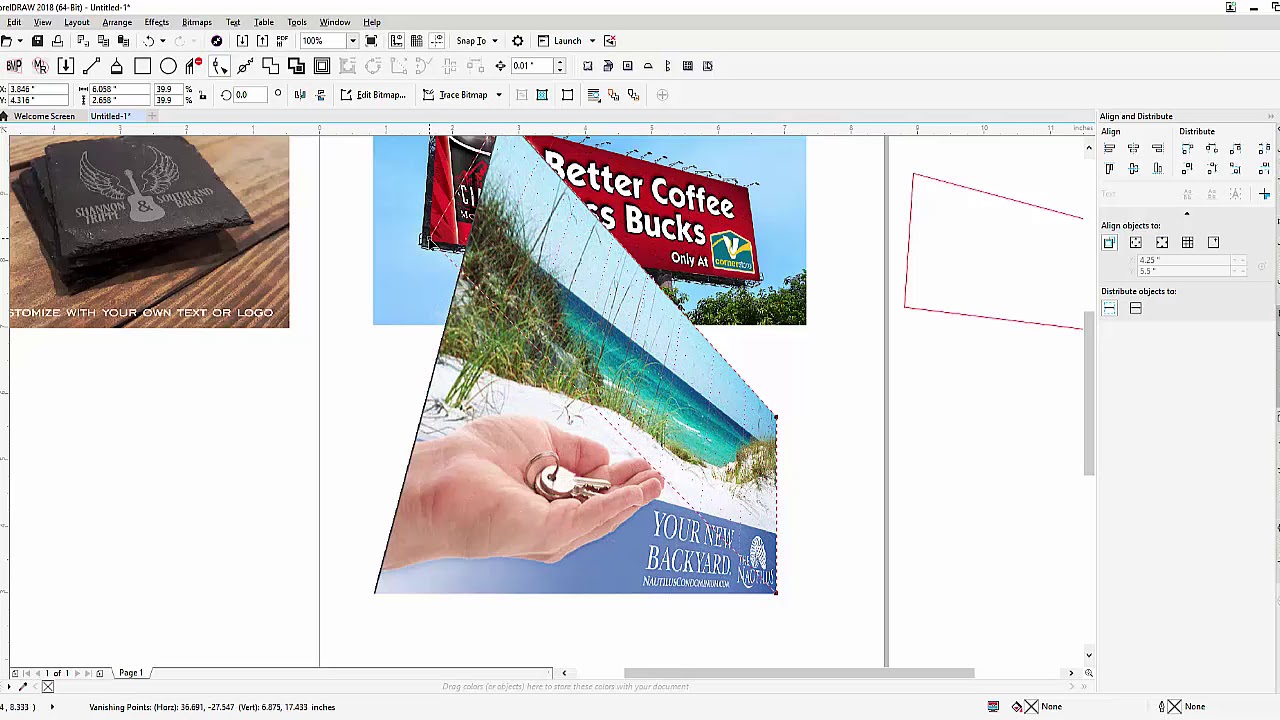Switch to the Welcome Screen tab

(x=44, y=116)
